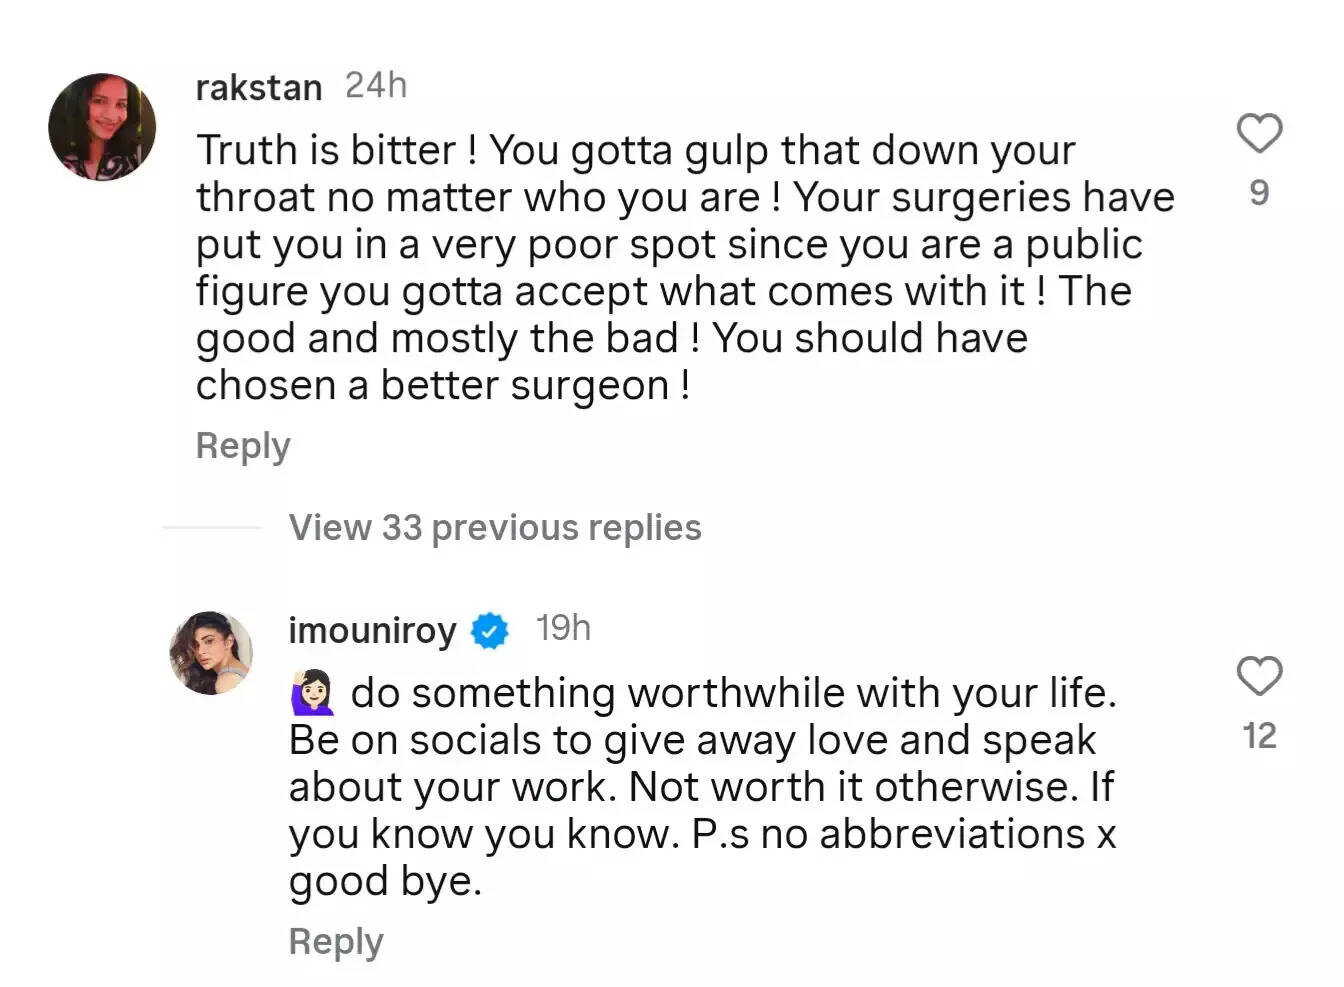1344x987 pixels.
Task: Open the rakstan username link
Action: (x=259, y=88)
